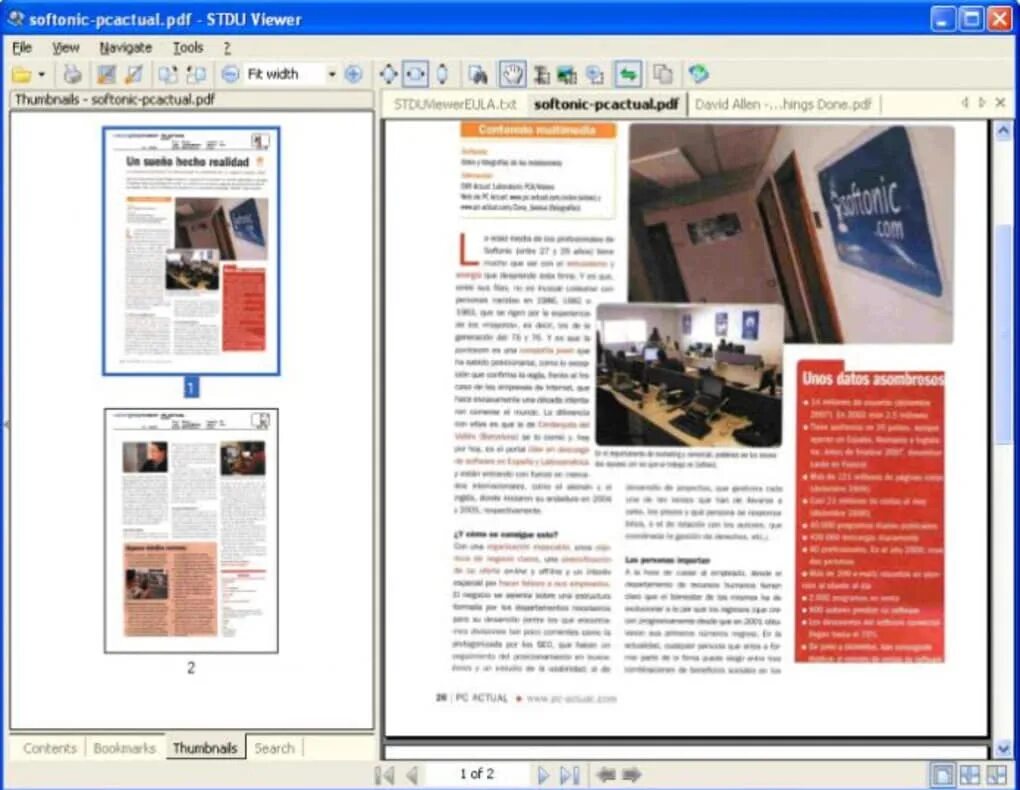The height and width of the screenshot is (790, 1020).
Task: Select the softonic-pcactual.pdf document tab
Action: 606,104
